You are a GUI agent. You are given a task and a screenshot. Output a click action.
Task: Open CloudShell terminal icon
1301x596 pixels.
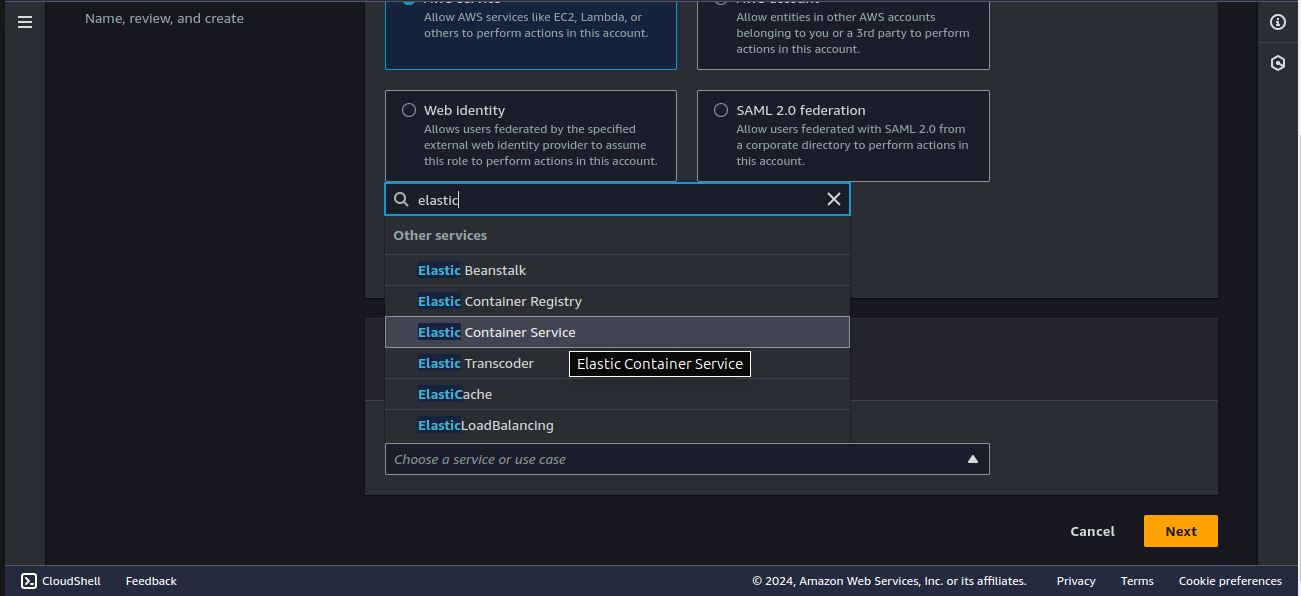click(x=29, y=581)
